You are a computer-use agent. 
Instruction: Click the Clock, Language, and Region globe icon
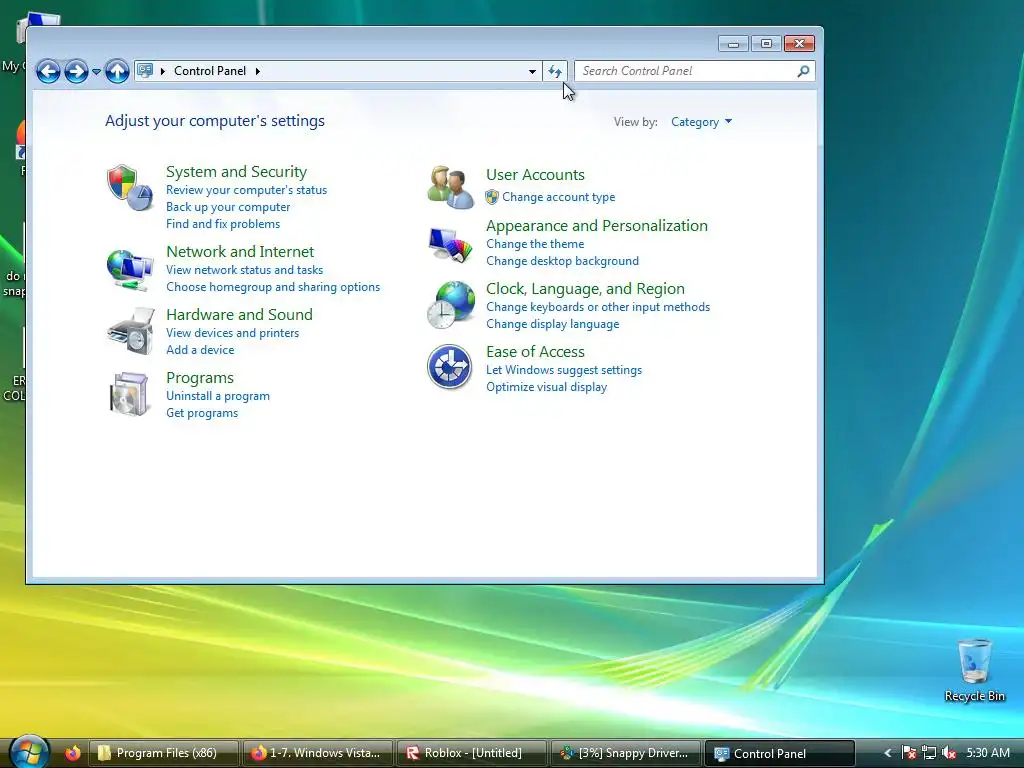pyautogui.click(x=451, y=305)
